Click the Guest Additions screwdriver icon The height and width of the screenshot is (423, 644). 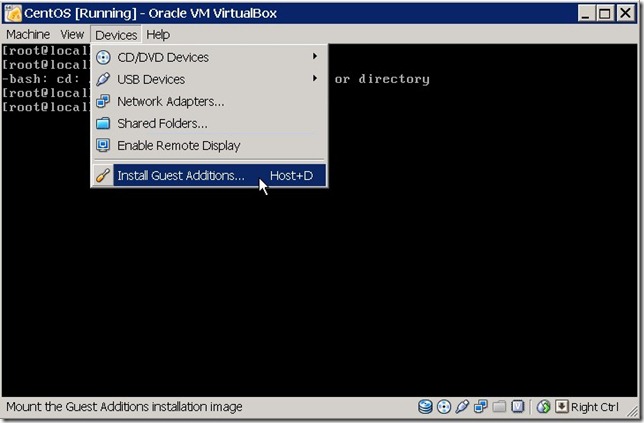coord(103,175)
